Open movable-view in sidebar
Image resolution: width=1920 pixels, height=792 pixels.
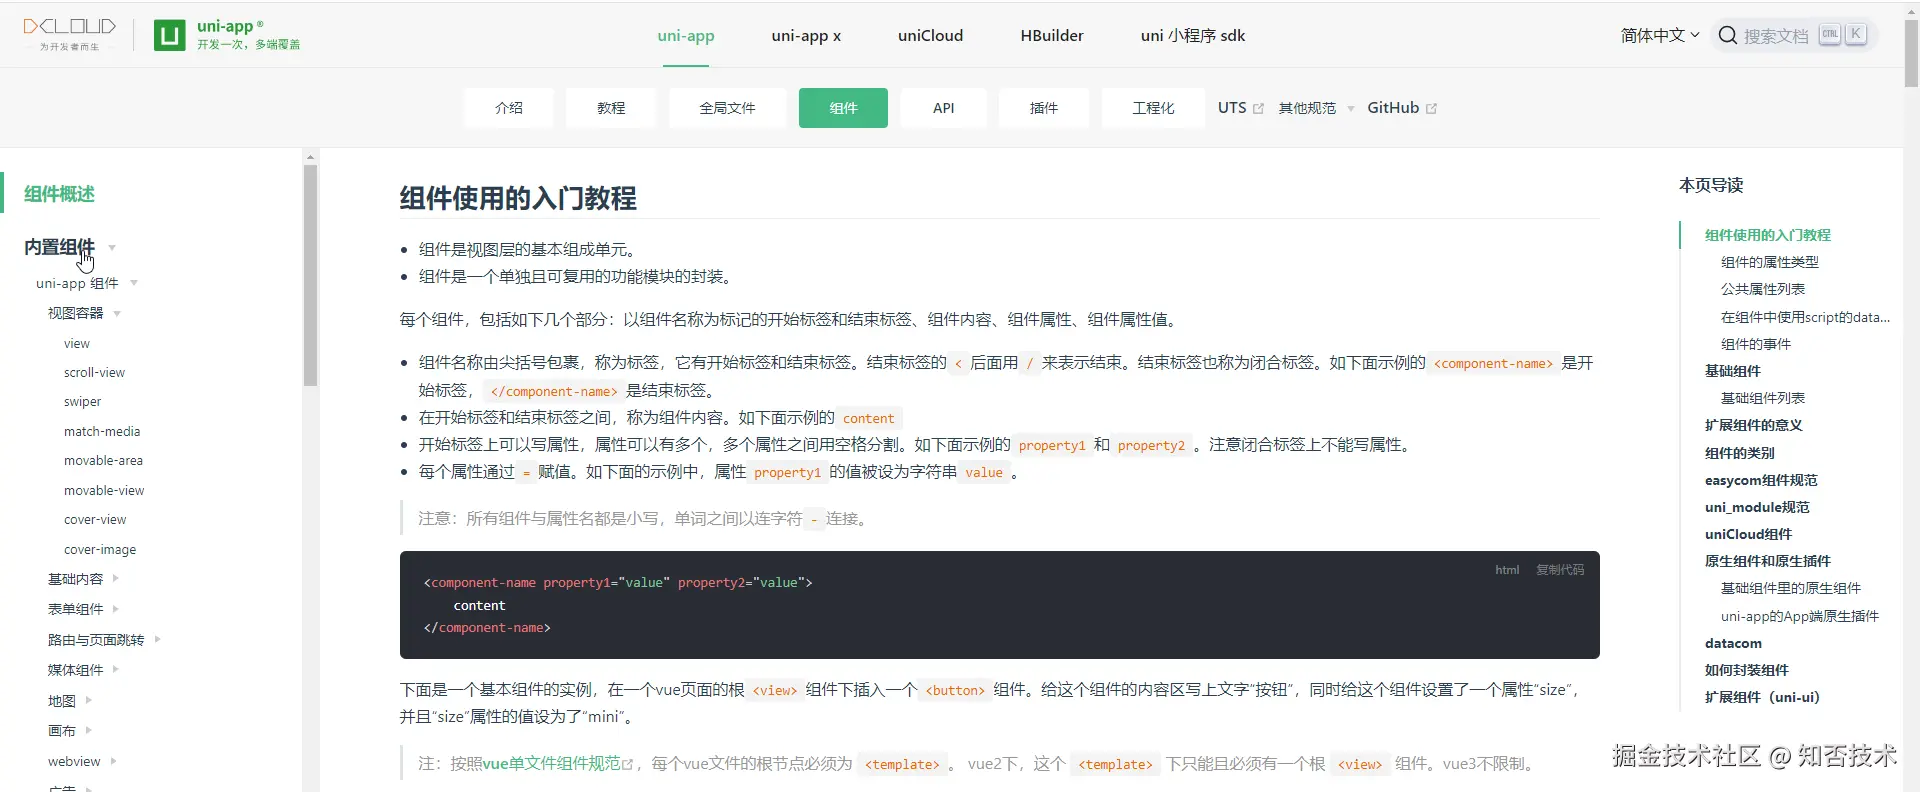(104, 490)
